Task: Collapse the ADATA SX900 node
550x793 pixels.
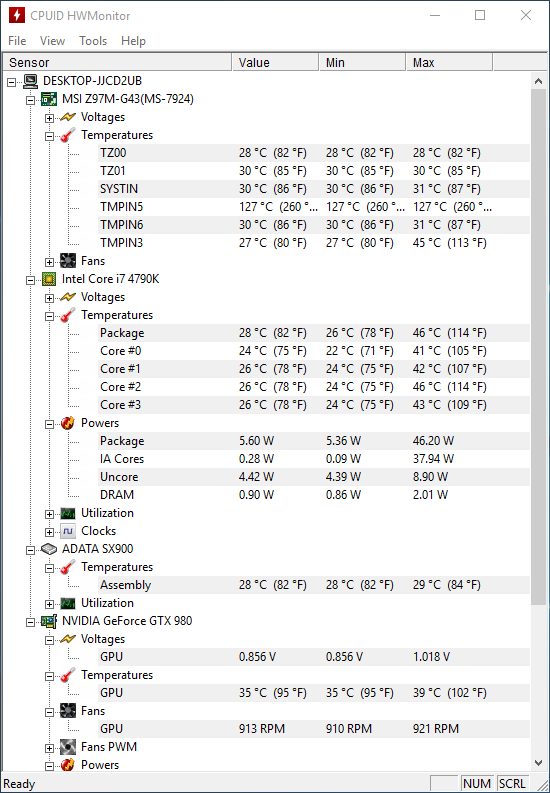Action: (31, 550)
